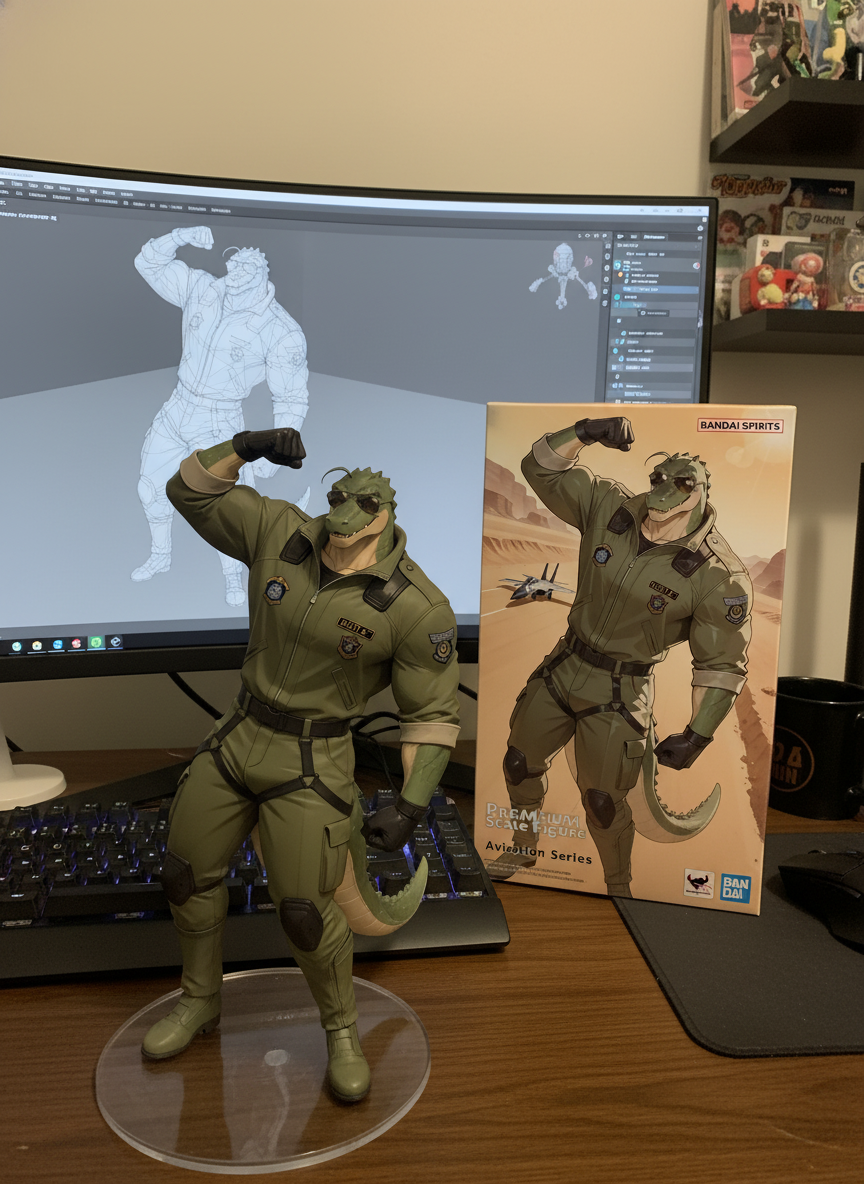Click the small rig preview in the viewport corner
The image size is (864, 1184).
563,274
